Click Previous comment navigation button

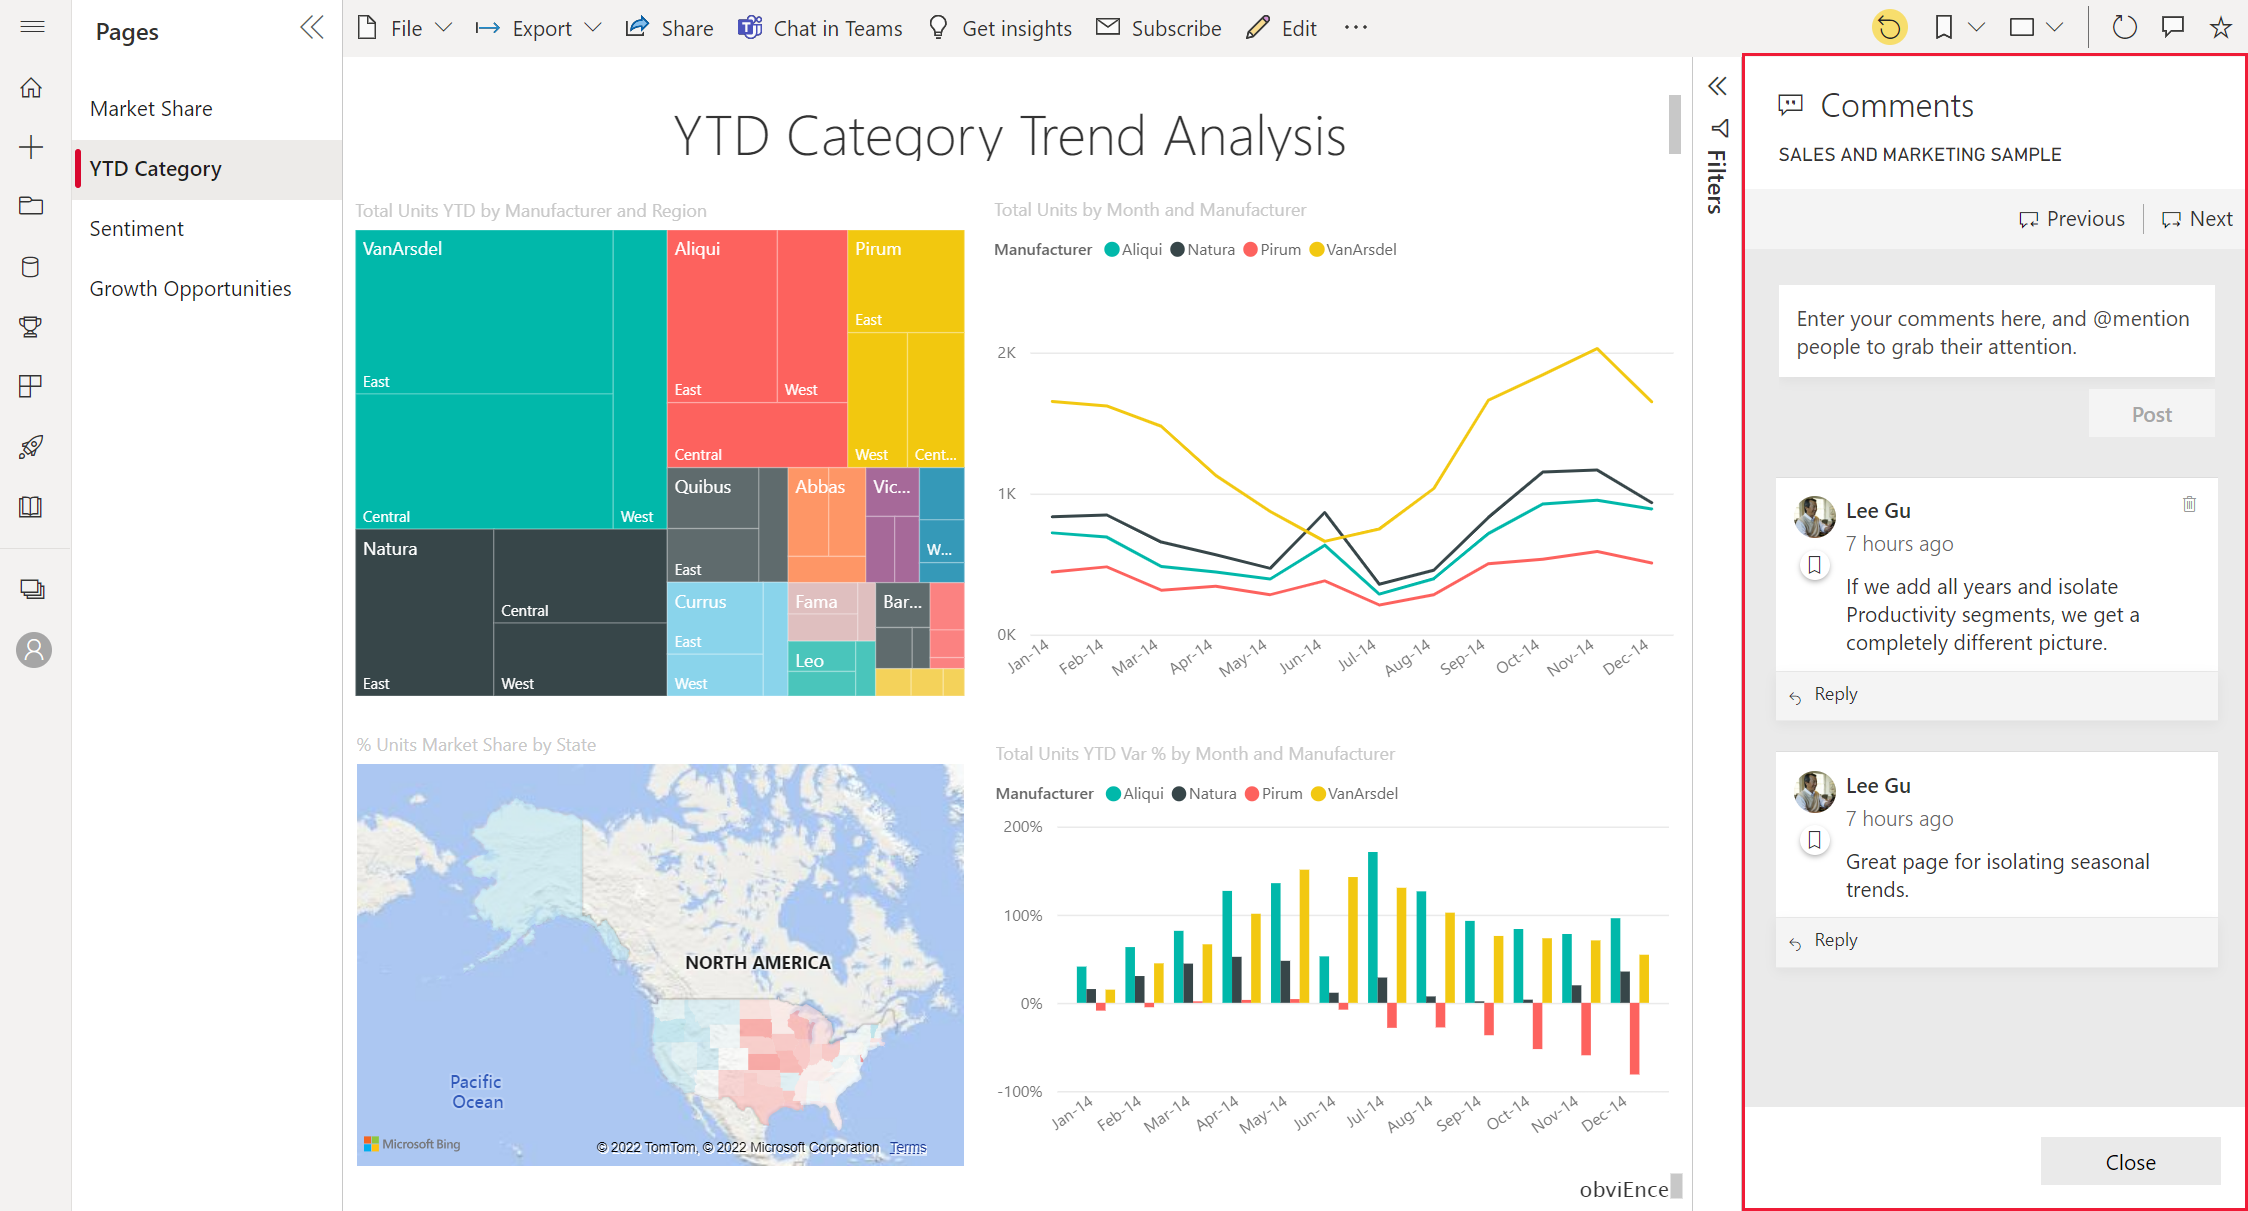tap(2071, 221)
